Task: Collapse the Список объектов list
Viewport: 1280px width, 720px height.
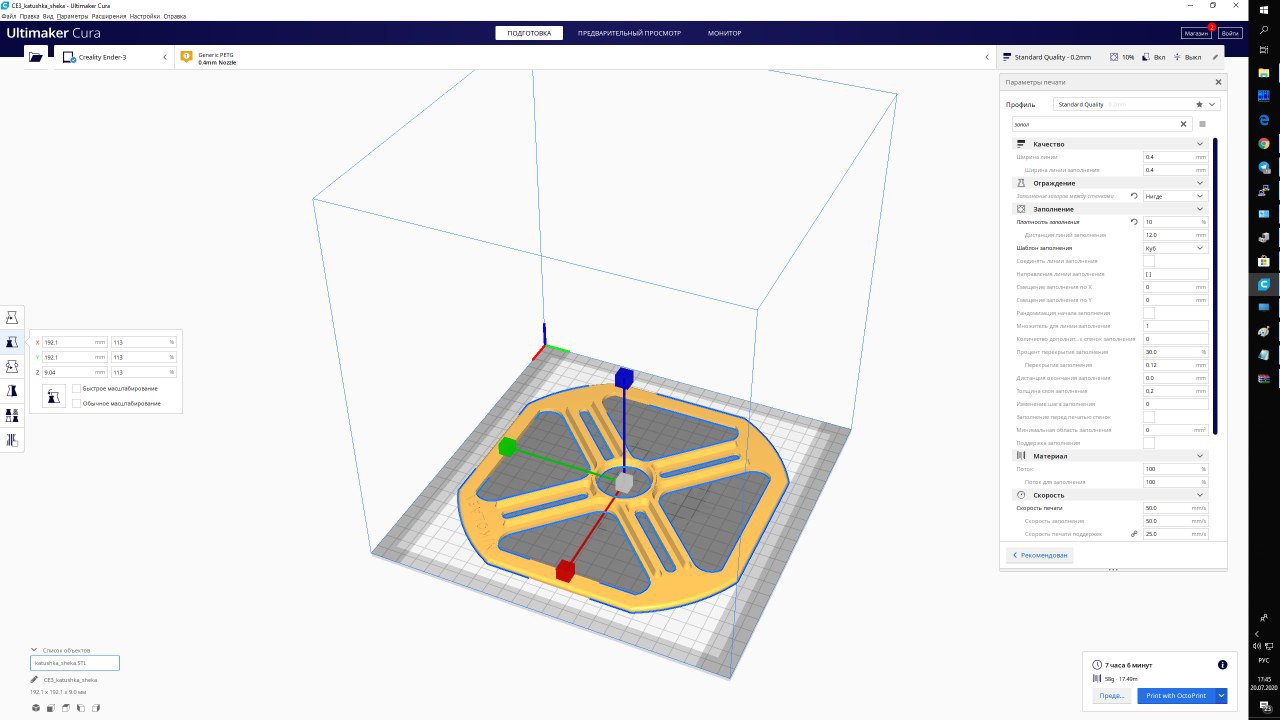Action: (x=34, y=650)
